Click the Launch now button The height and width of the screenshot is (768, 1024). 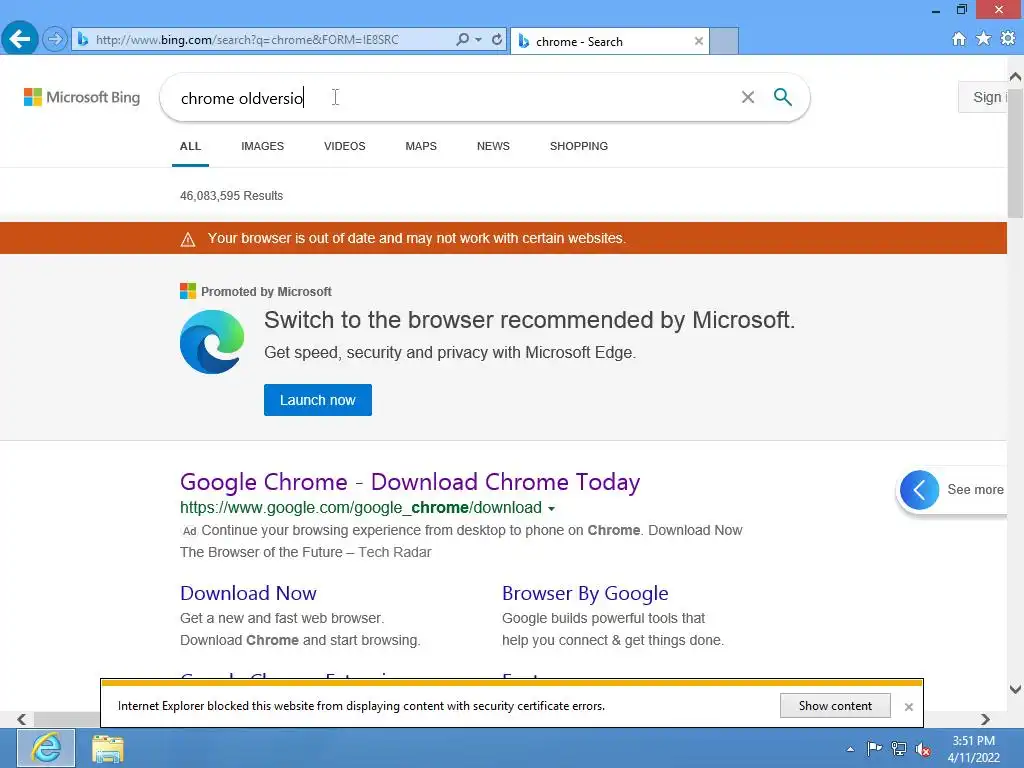pyautogui.click(x=318, y=400)
